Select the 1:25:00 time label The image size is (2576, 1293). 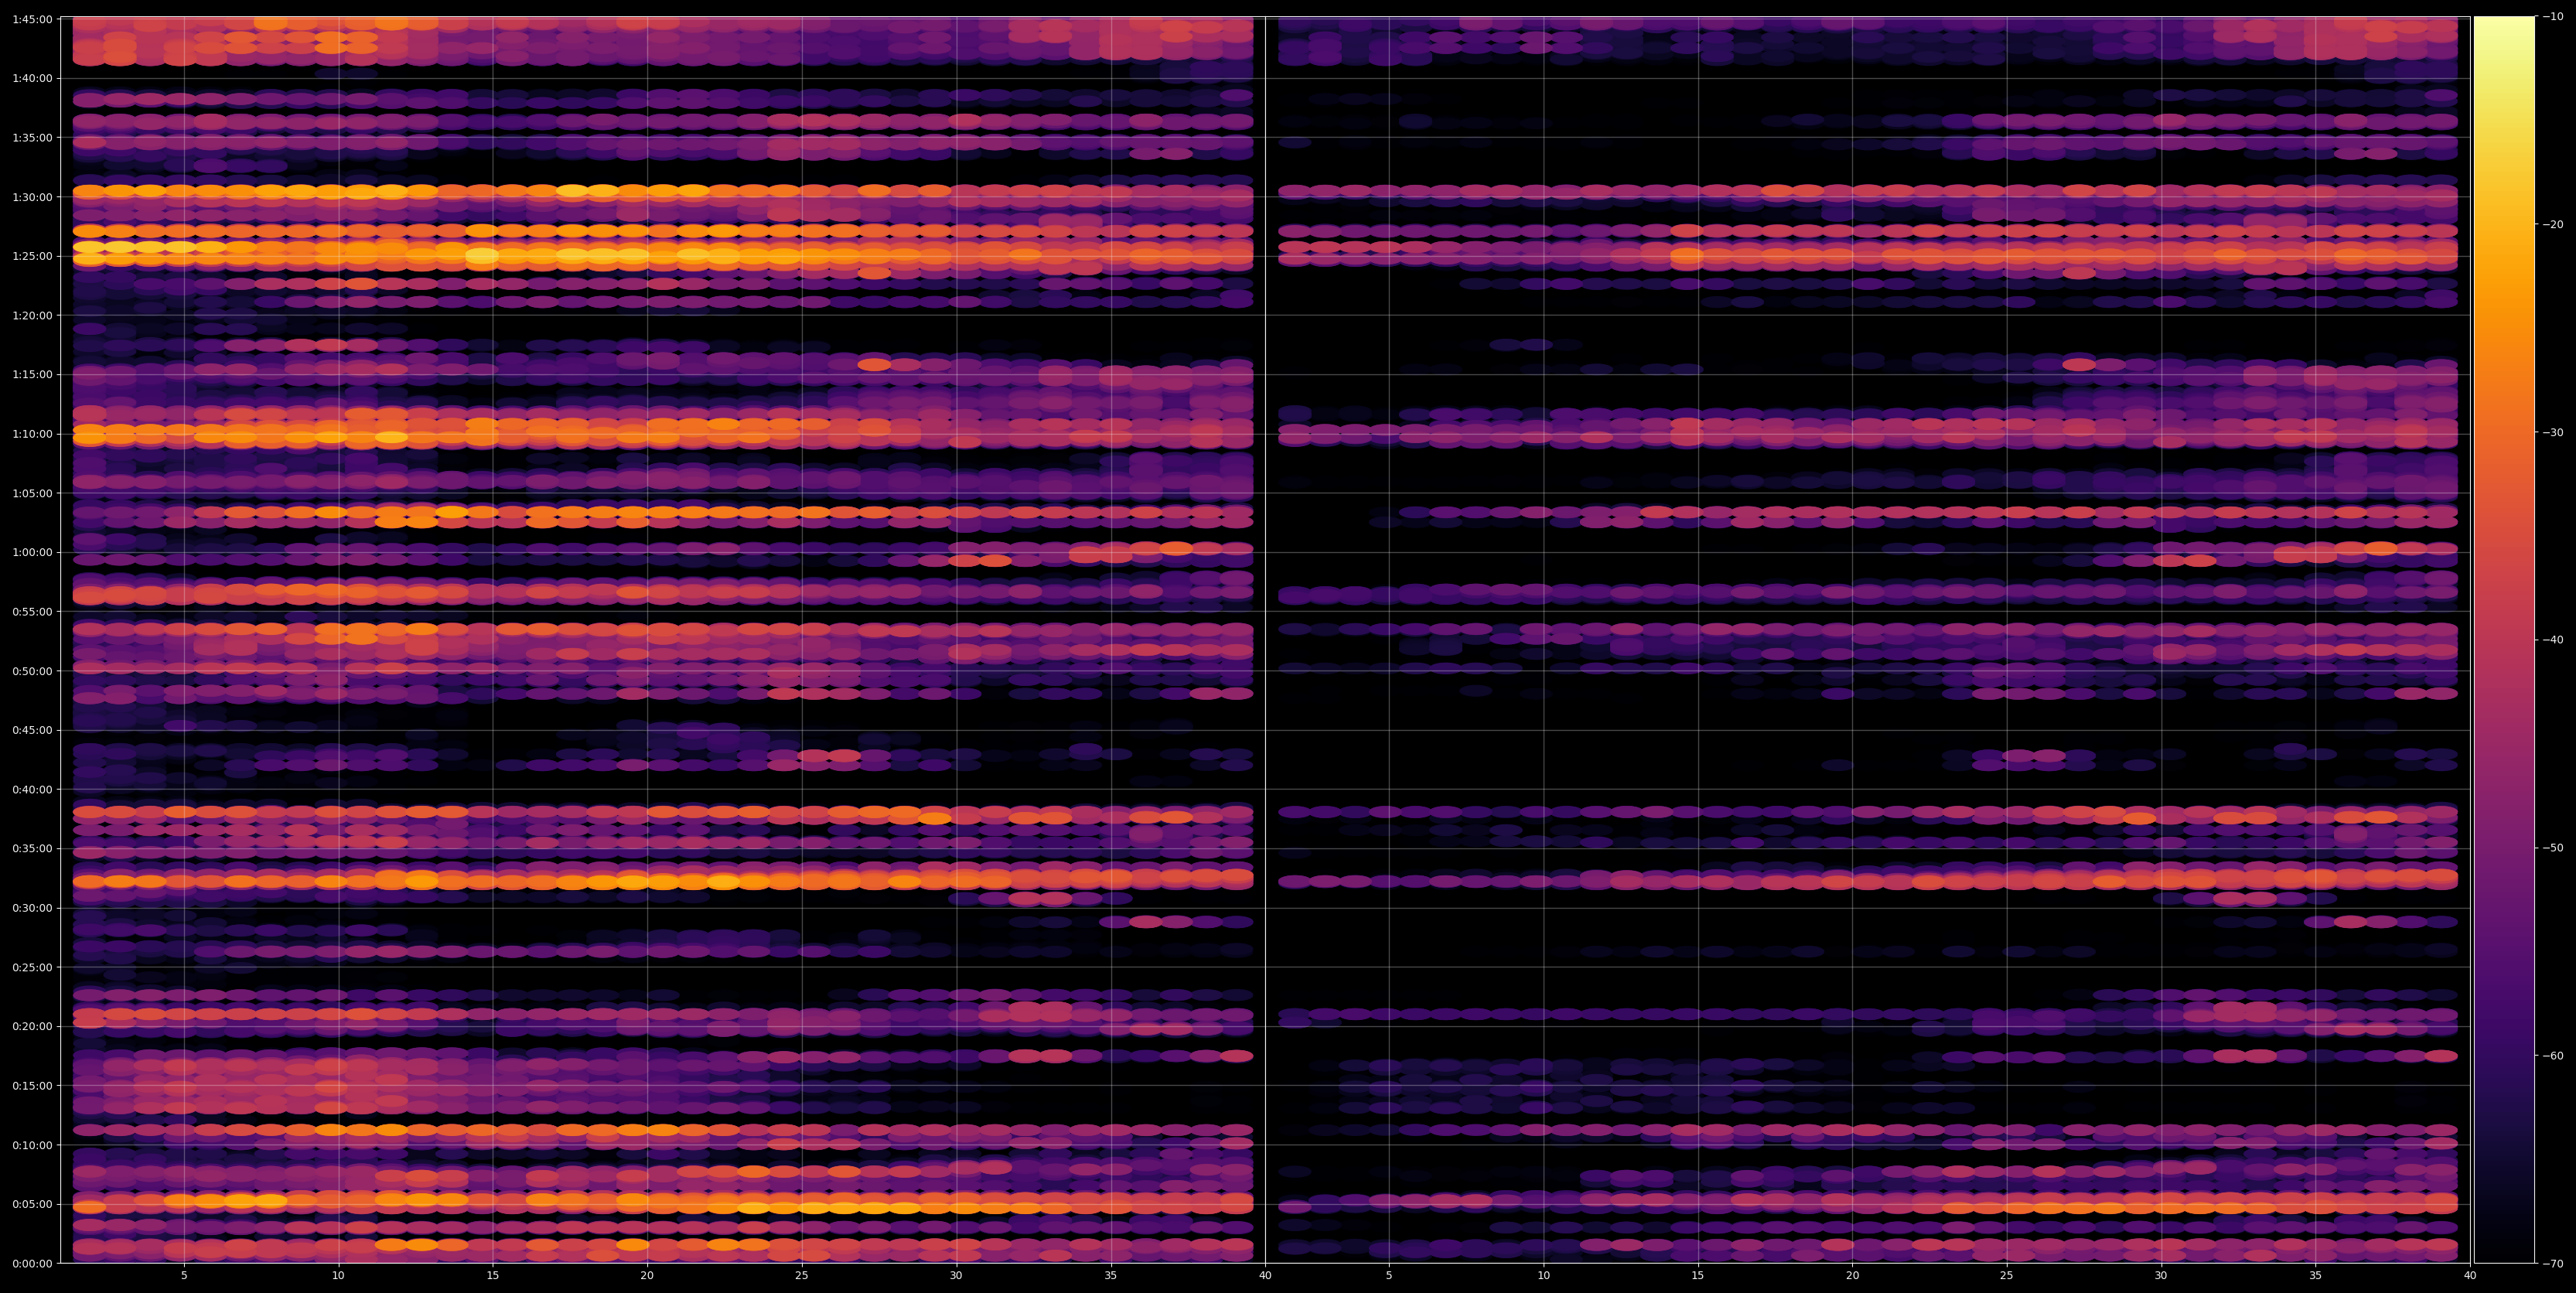point(33,256)
